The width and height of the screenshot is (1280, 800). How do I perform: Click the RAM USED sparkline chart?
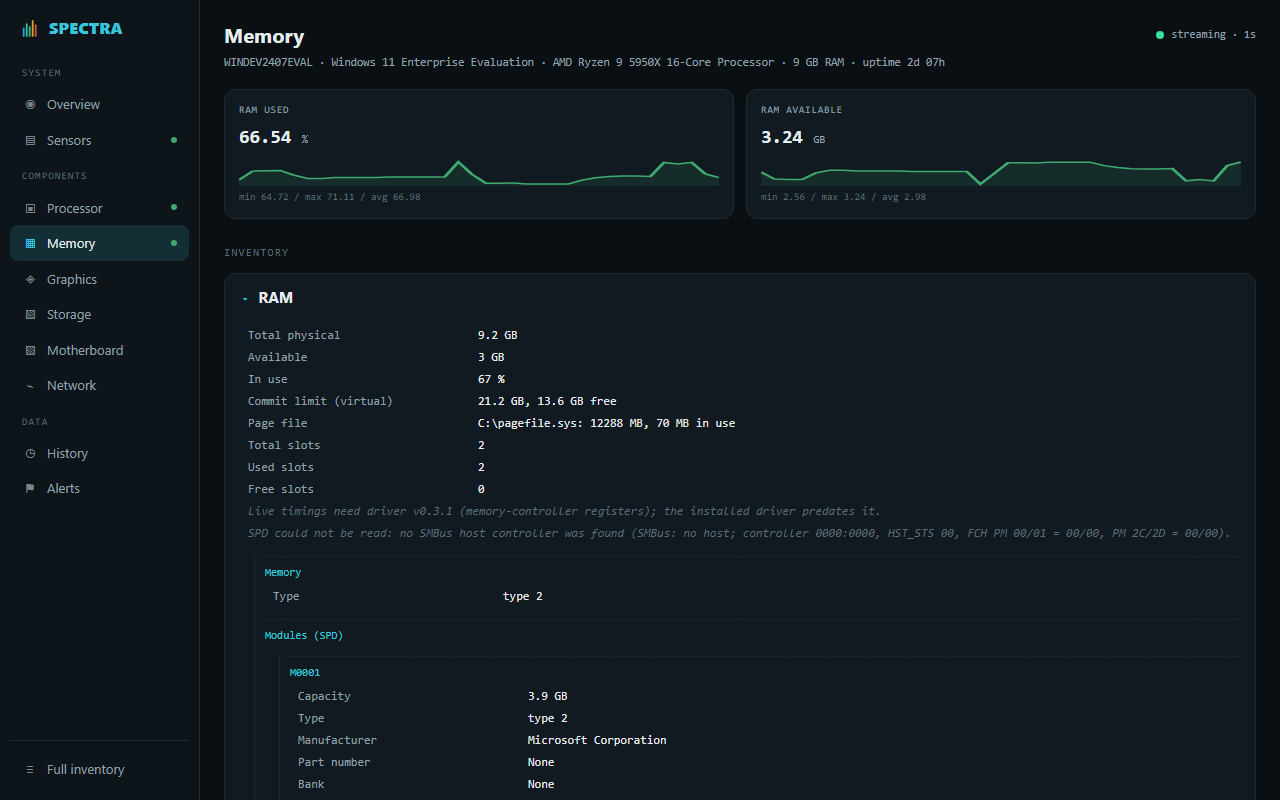click(x=479, y=172)
